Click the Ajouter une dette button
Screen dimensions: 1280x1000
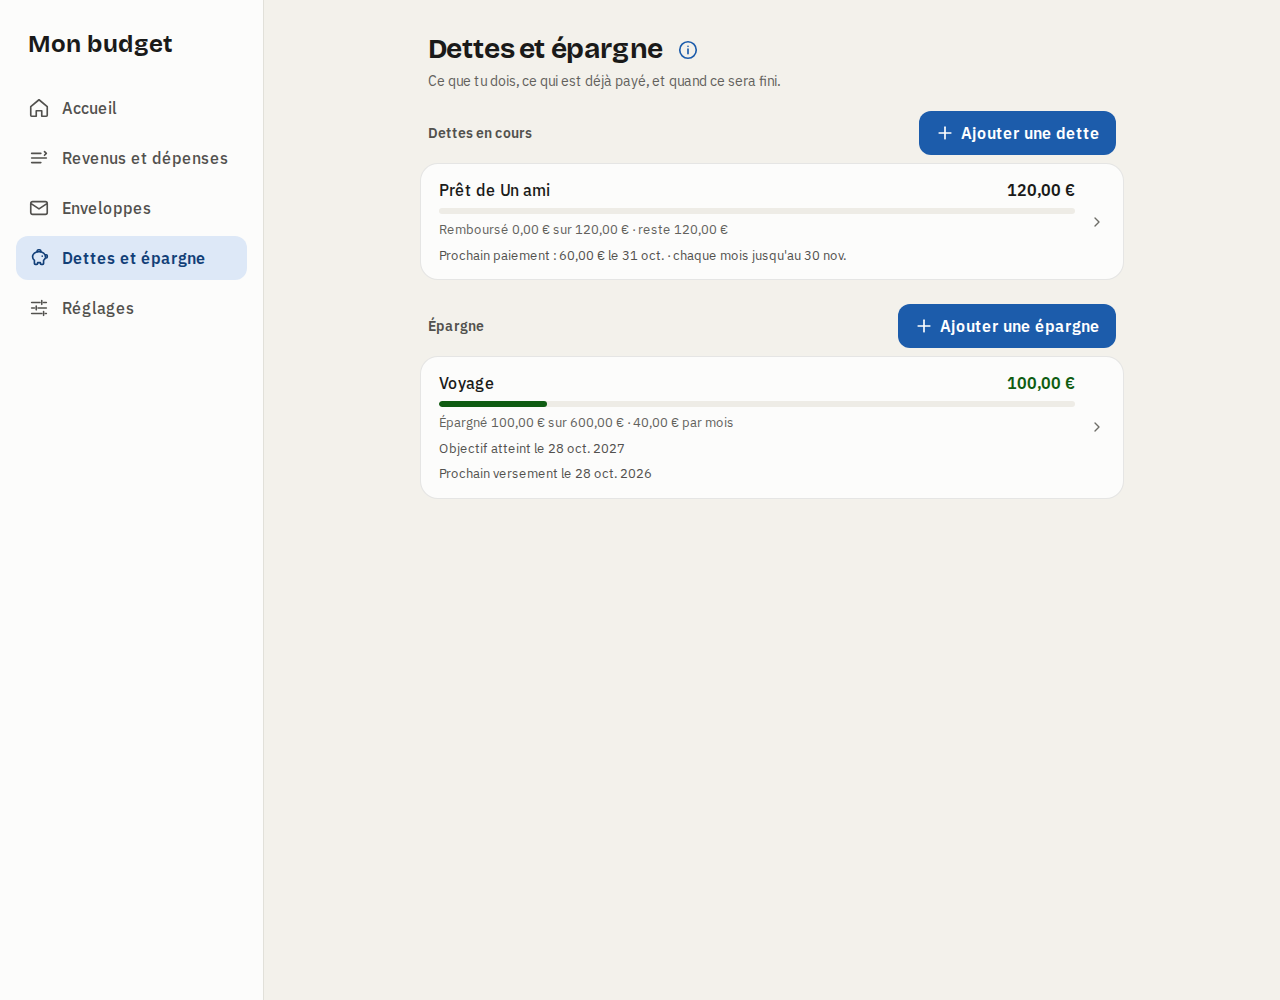pyautogui.click(x=1017, y=133)
